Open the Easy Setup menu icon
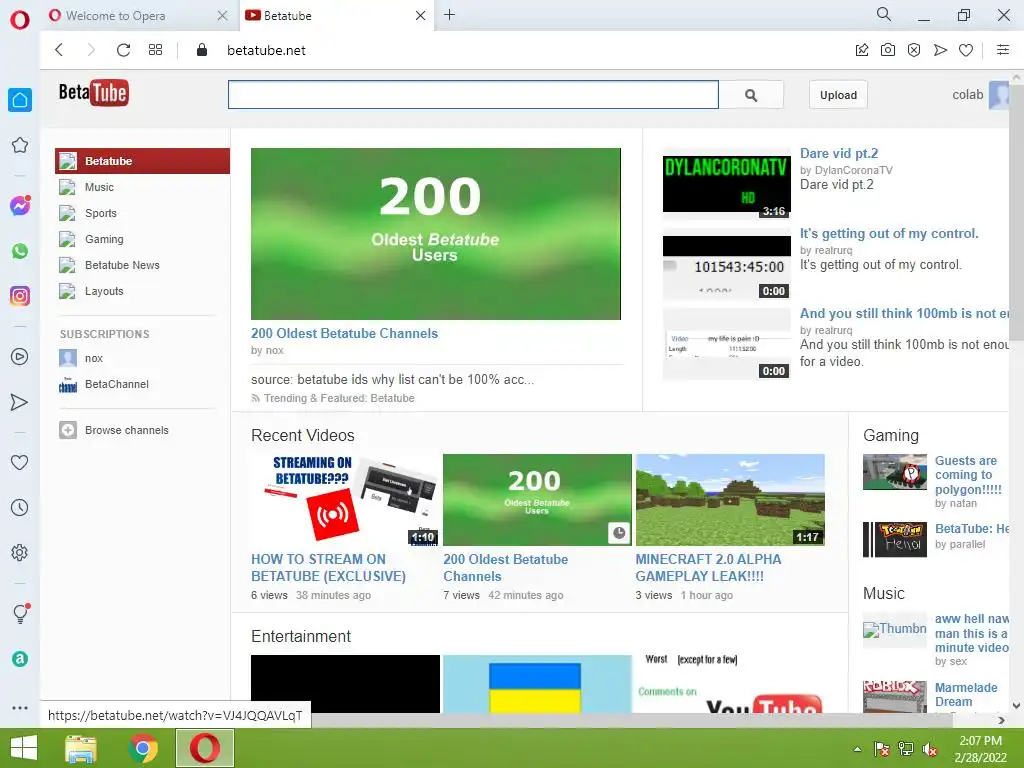 point(1003,50)
